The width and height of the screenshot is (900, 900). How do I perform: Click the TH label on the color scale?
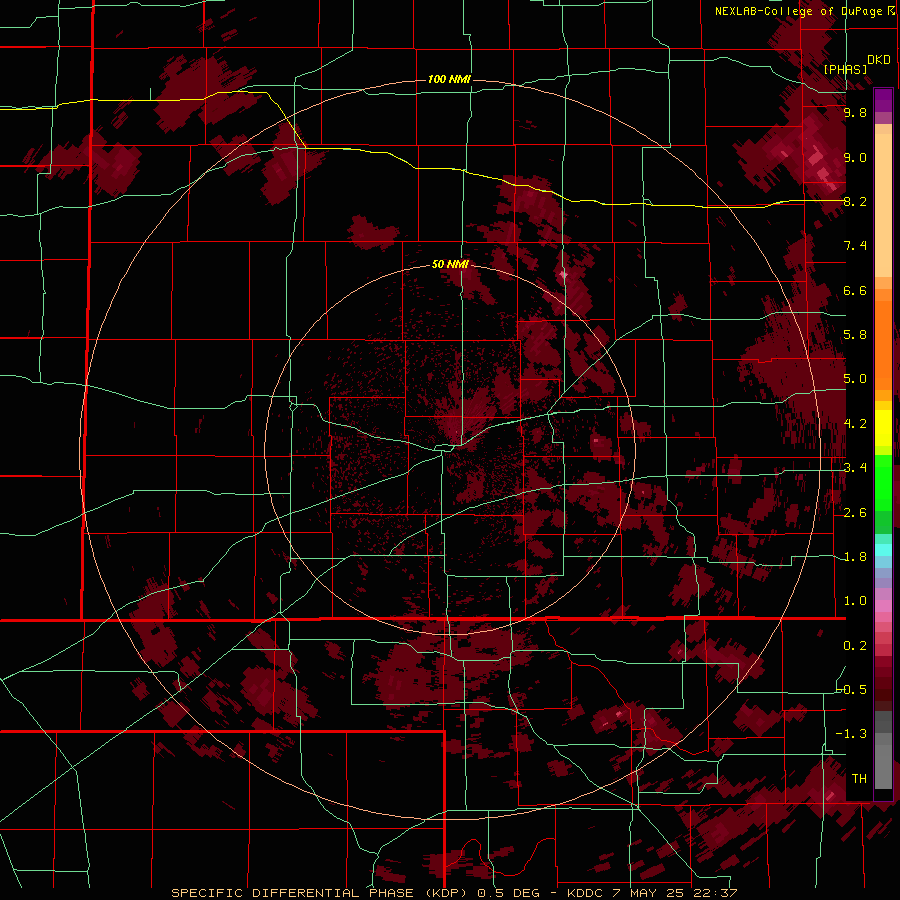pos(859,779)
